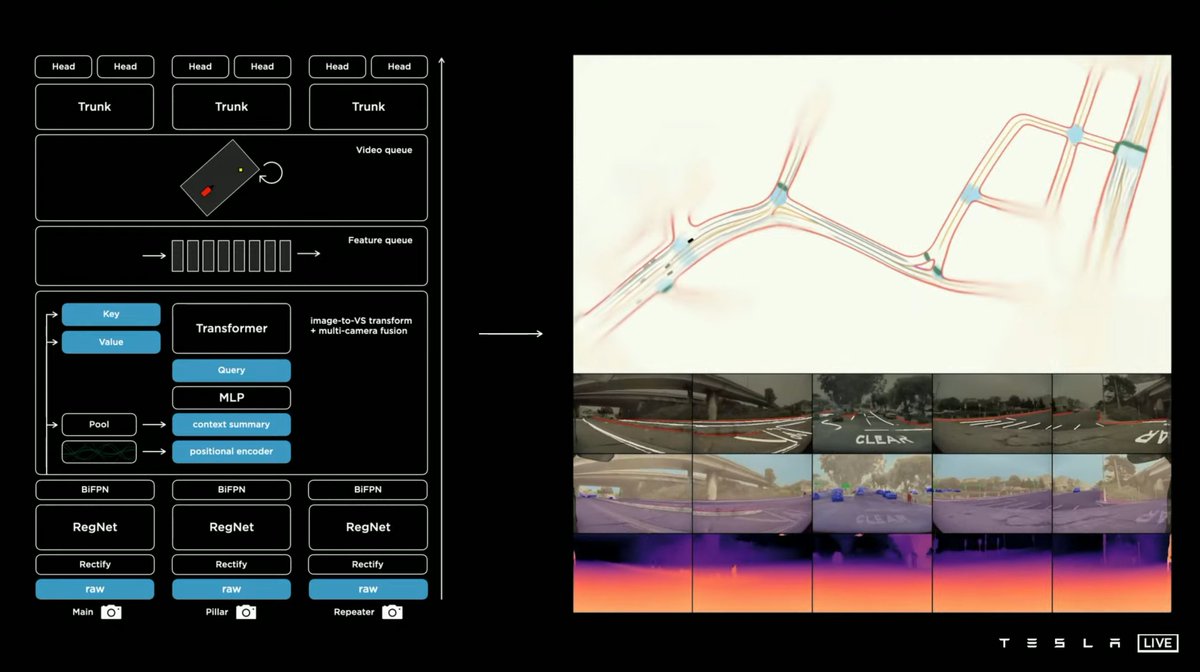The image size is (1200, 672).
Task: Click the arrow leaving the Feature queue cells
Action: click(x=309, y=254)
